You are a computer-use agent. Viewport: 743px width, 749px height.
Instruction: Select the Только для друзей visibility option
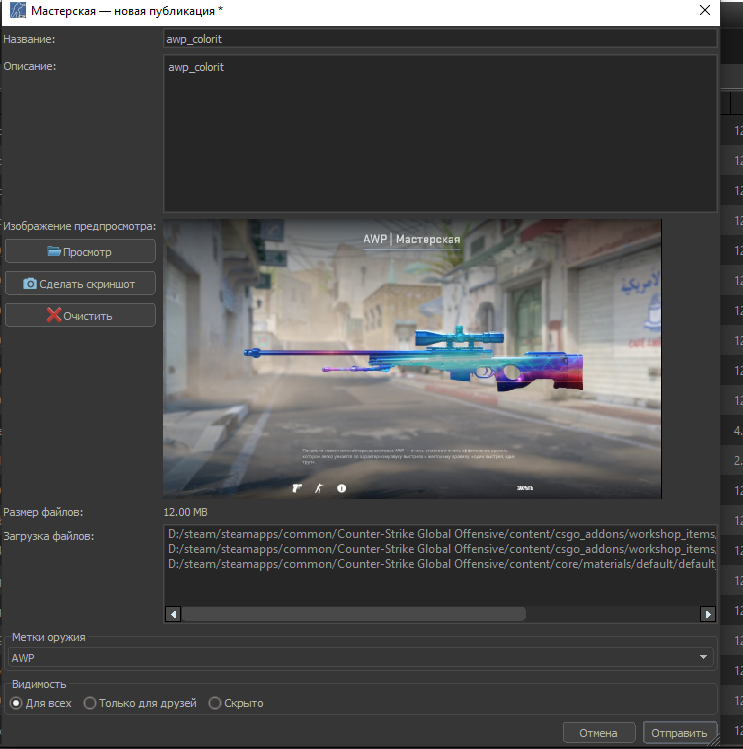(x=90, y=703)
